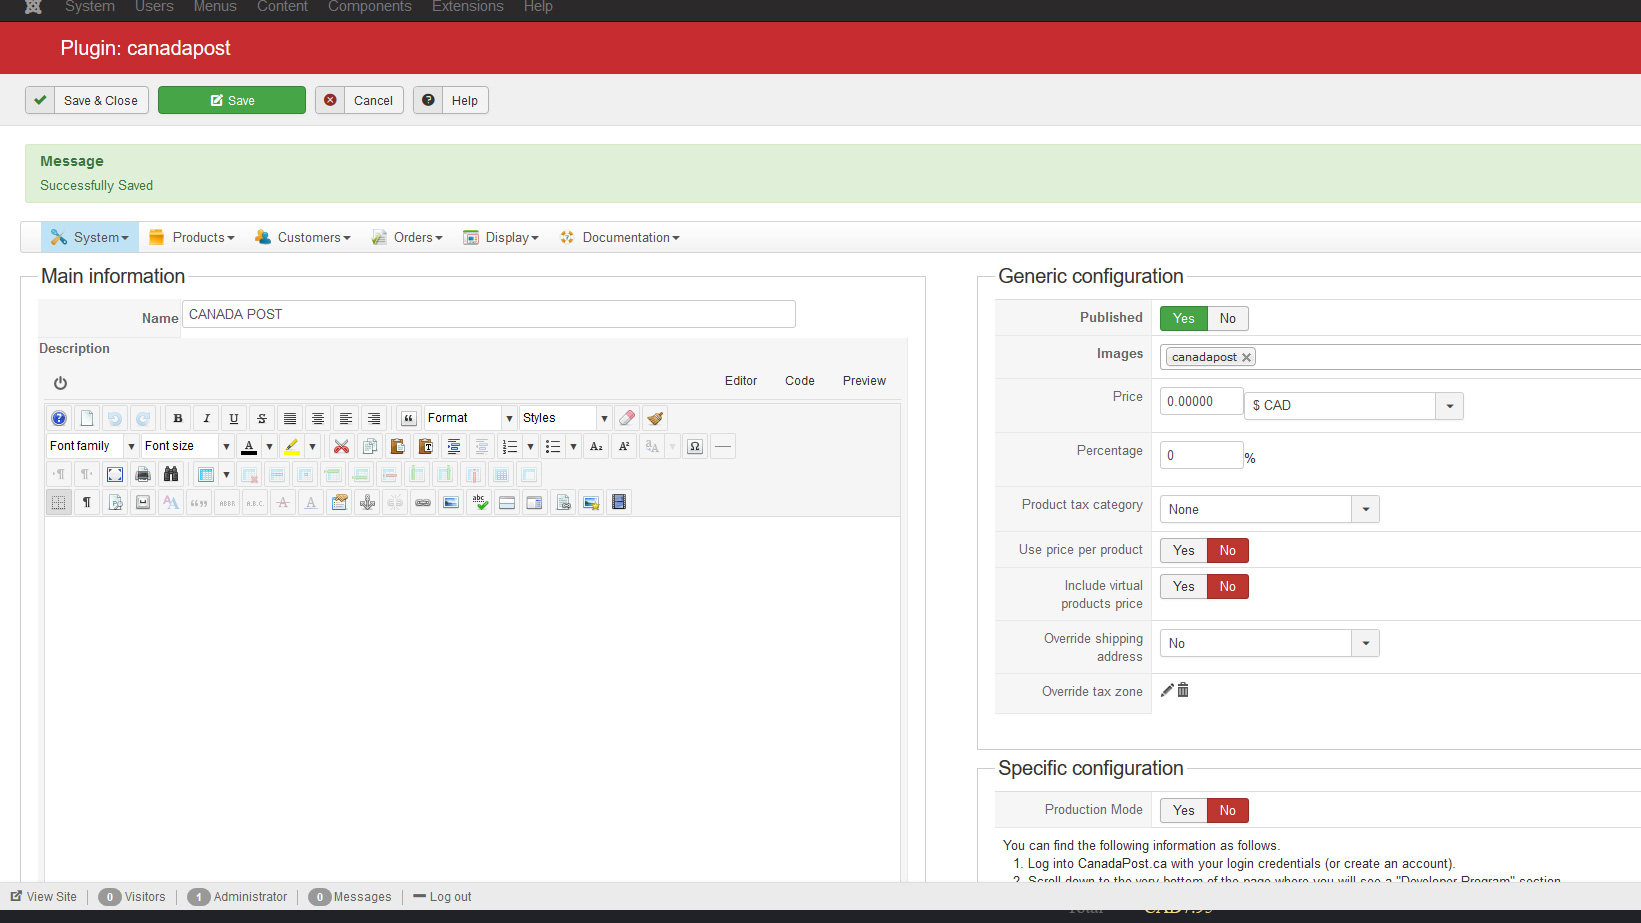Image resolution: width=1641 pixels, height=923 pixels.
Task: Click the Help button
Action: tap(451, 100)
